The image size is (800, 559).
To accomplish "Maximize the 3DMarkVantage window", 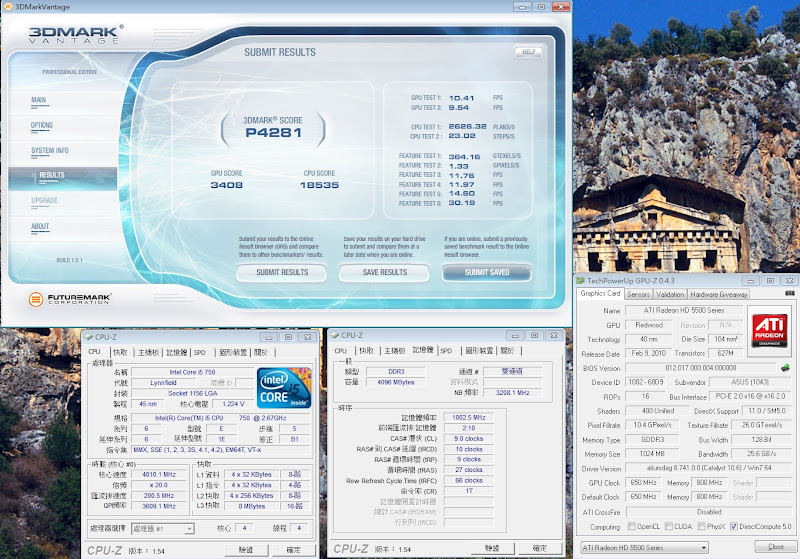I will click(541, 7).
